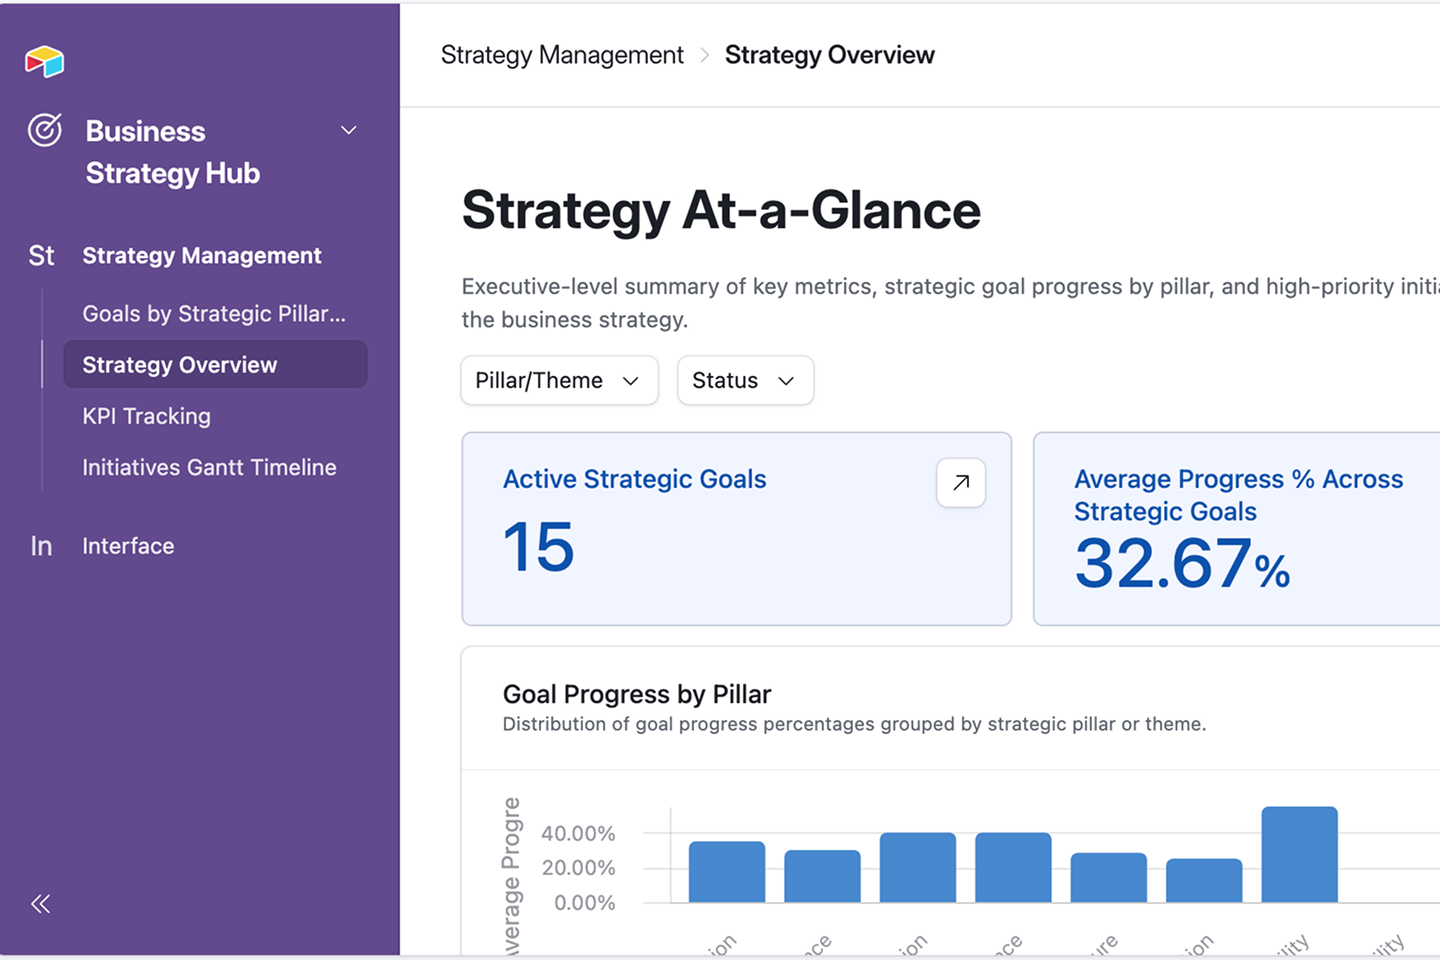Click the In icon for Interface

(x=41, y=546)
